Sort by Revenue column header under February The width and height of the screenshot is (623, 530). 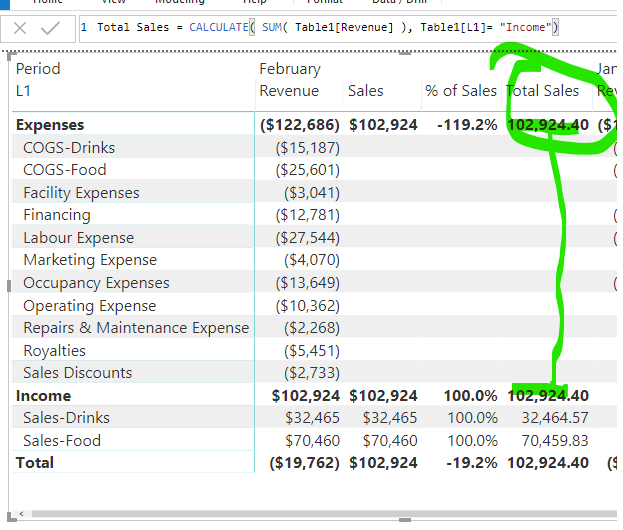289,91
